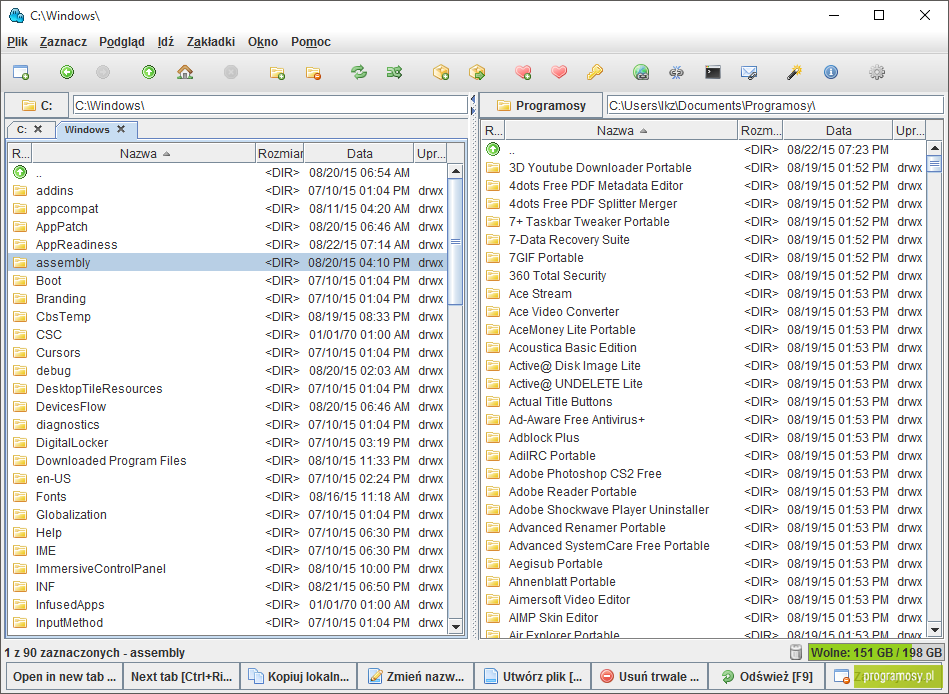The width and height of the screenshot is (949, 694).
Task: Select the 360 Total Security folder
Action: 704,276
